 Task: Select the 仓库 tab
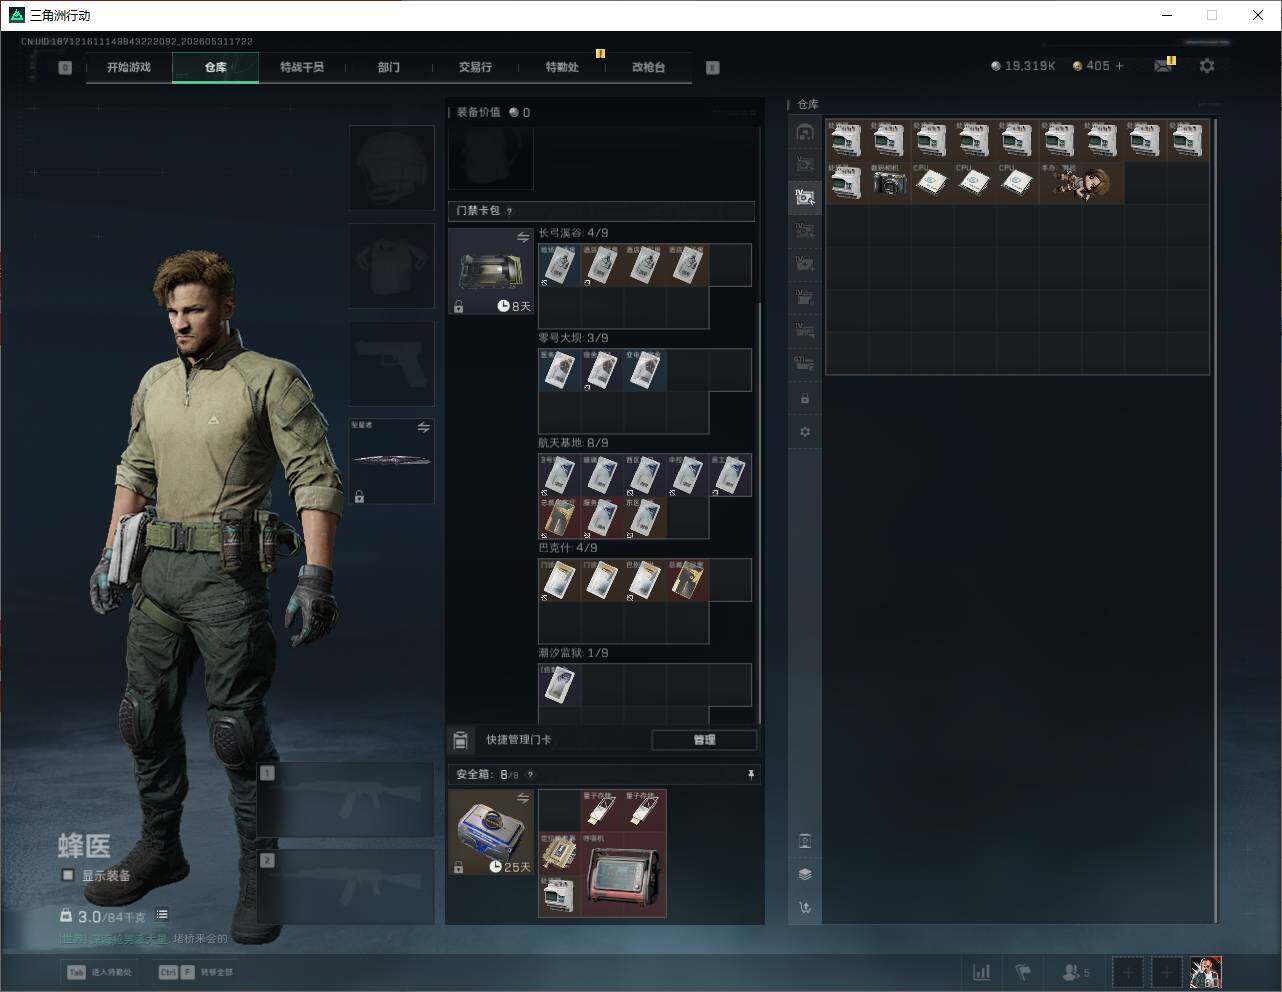(215, 67)
